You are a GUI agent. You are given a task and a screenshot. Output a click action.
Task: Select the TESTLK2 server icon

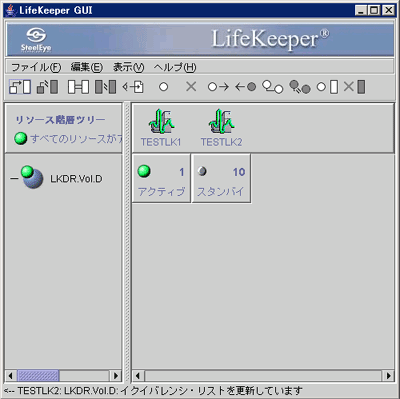coord(221,121)
